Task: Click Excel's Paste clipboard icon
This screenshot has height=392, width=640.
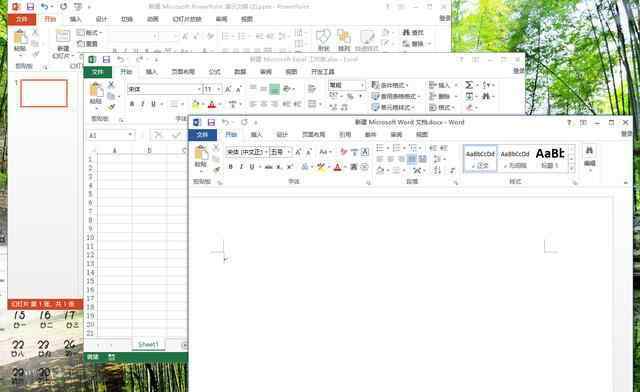Action: pos(96,90)
